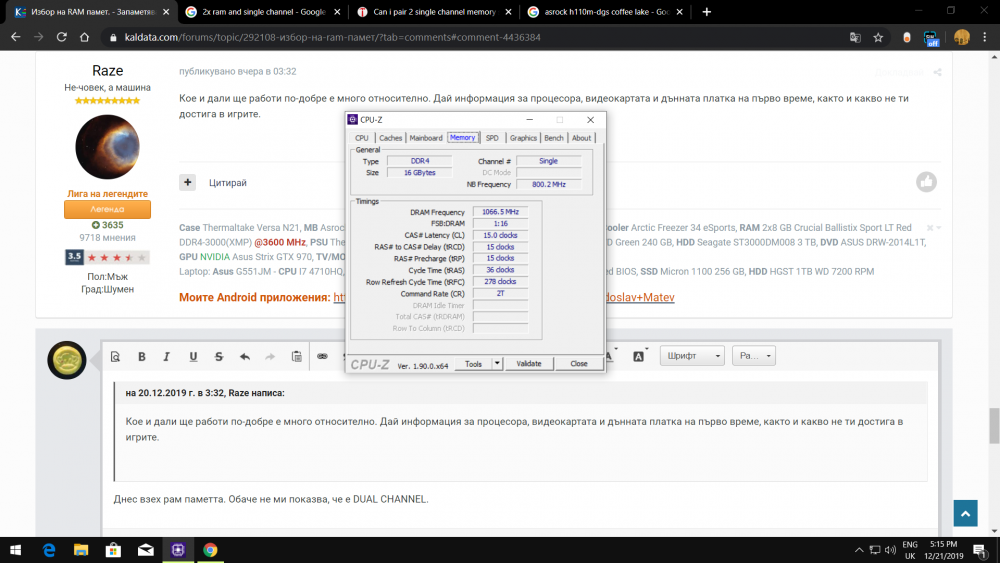1000x563 pixels.
Task: Bookmark this page with the star icon
Action: pos(878,37)
